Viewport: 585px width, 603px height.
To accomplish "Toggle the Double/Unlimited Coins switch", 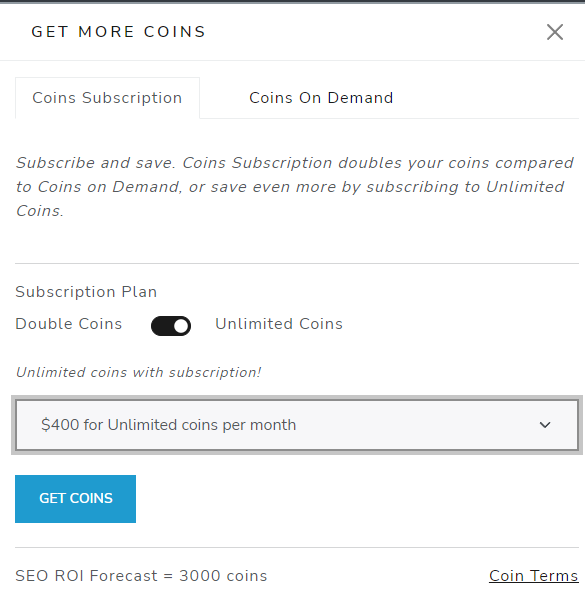I will tap(171, 326).
